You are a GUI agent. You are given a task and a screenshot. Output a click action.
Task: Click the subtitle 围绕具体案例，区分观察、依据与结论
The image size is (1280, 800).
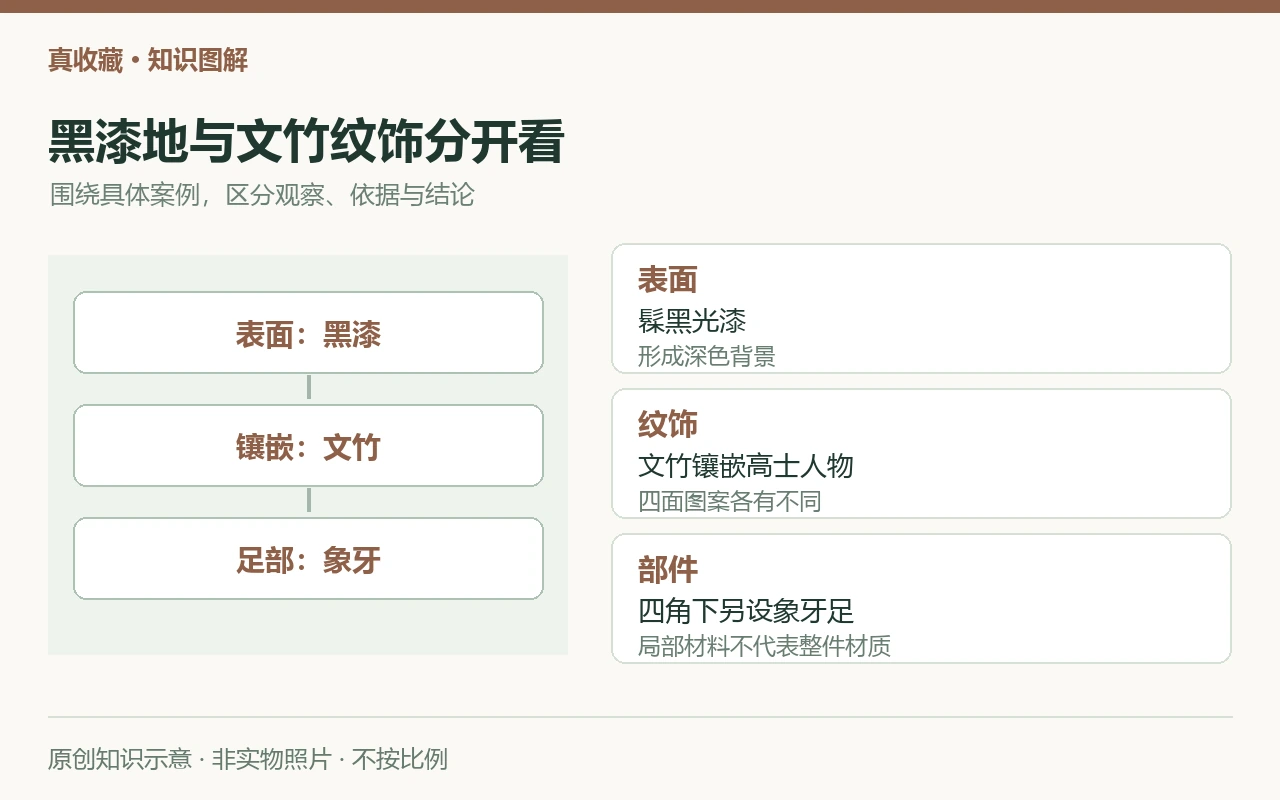click(262, 194)
